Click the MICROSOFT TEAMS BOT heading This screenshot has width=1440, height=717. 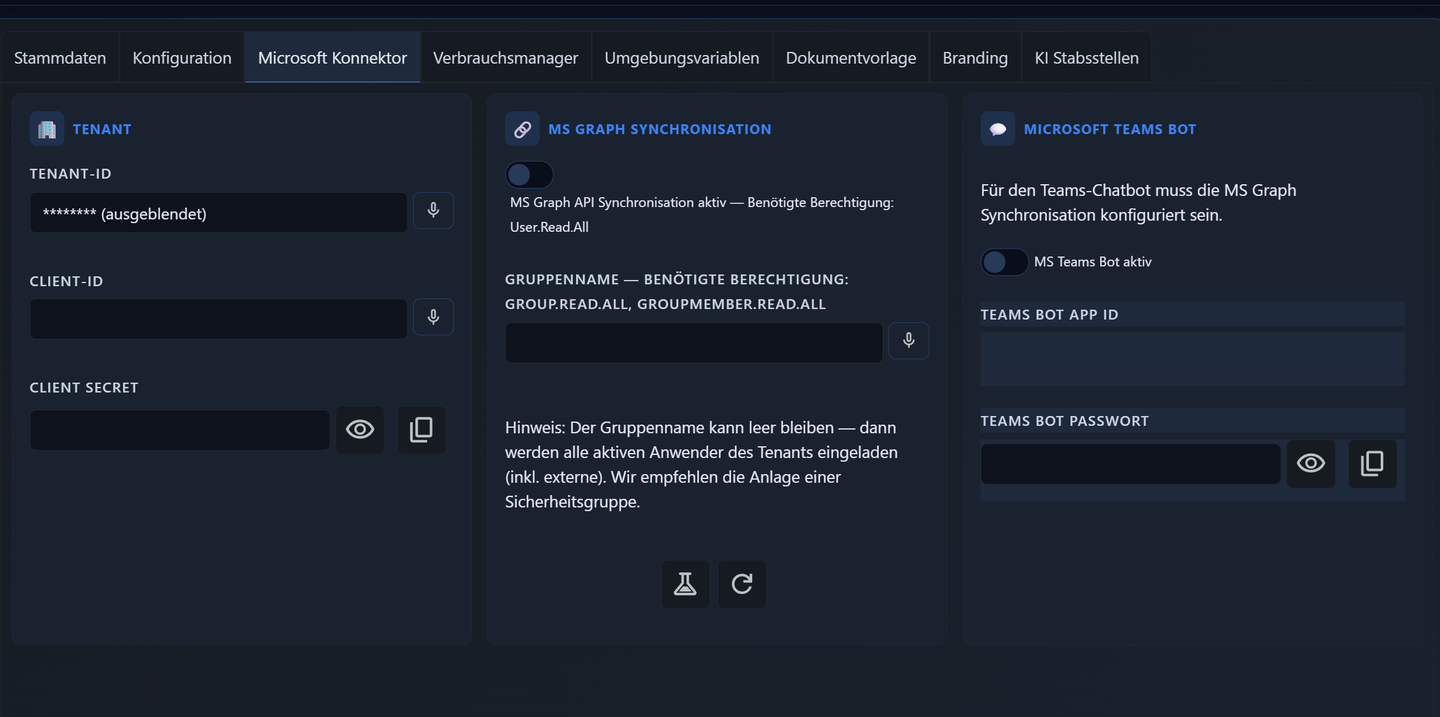(1110, 129)
